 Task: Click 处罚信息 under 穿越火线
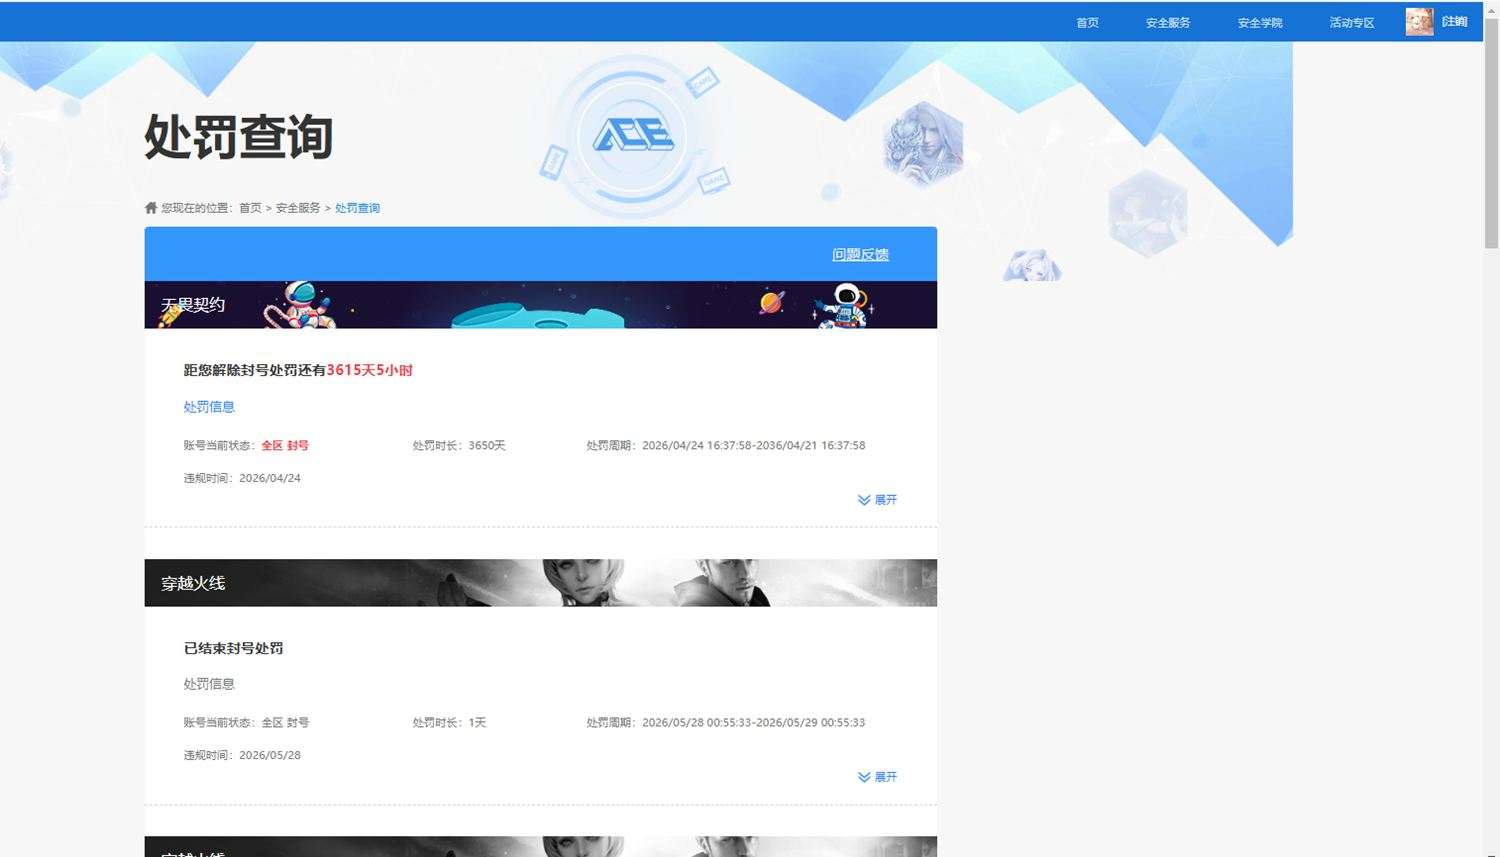209,684
